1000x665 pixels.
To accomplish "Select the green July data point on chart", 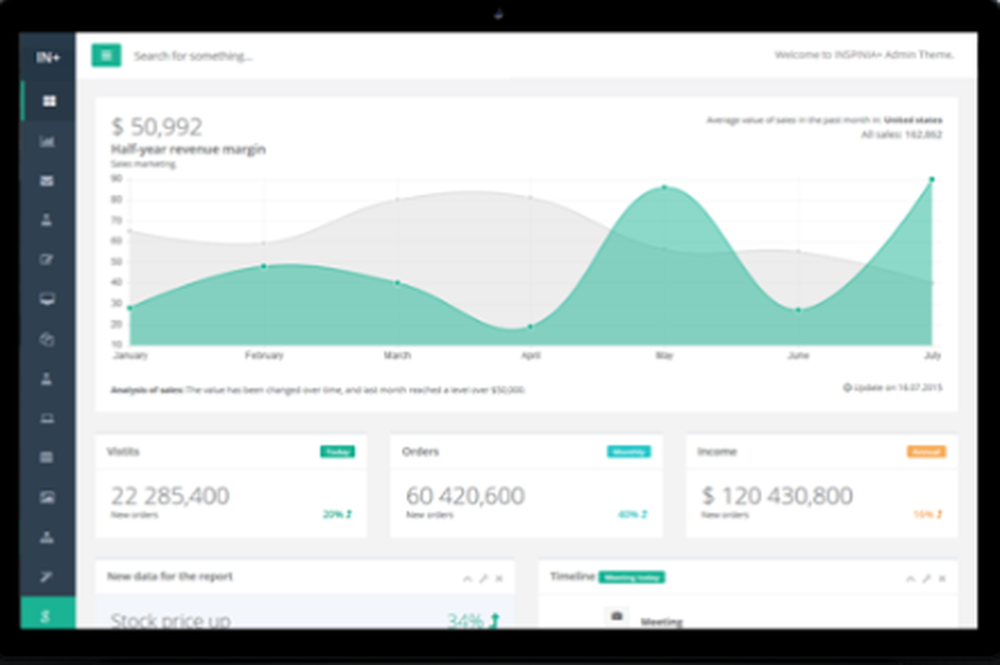I will coord(932,180).
